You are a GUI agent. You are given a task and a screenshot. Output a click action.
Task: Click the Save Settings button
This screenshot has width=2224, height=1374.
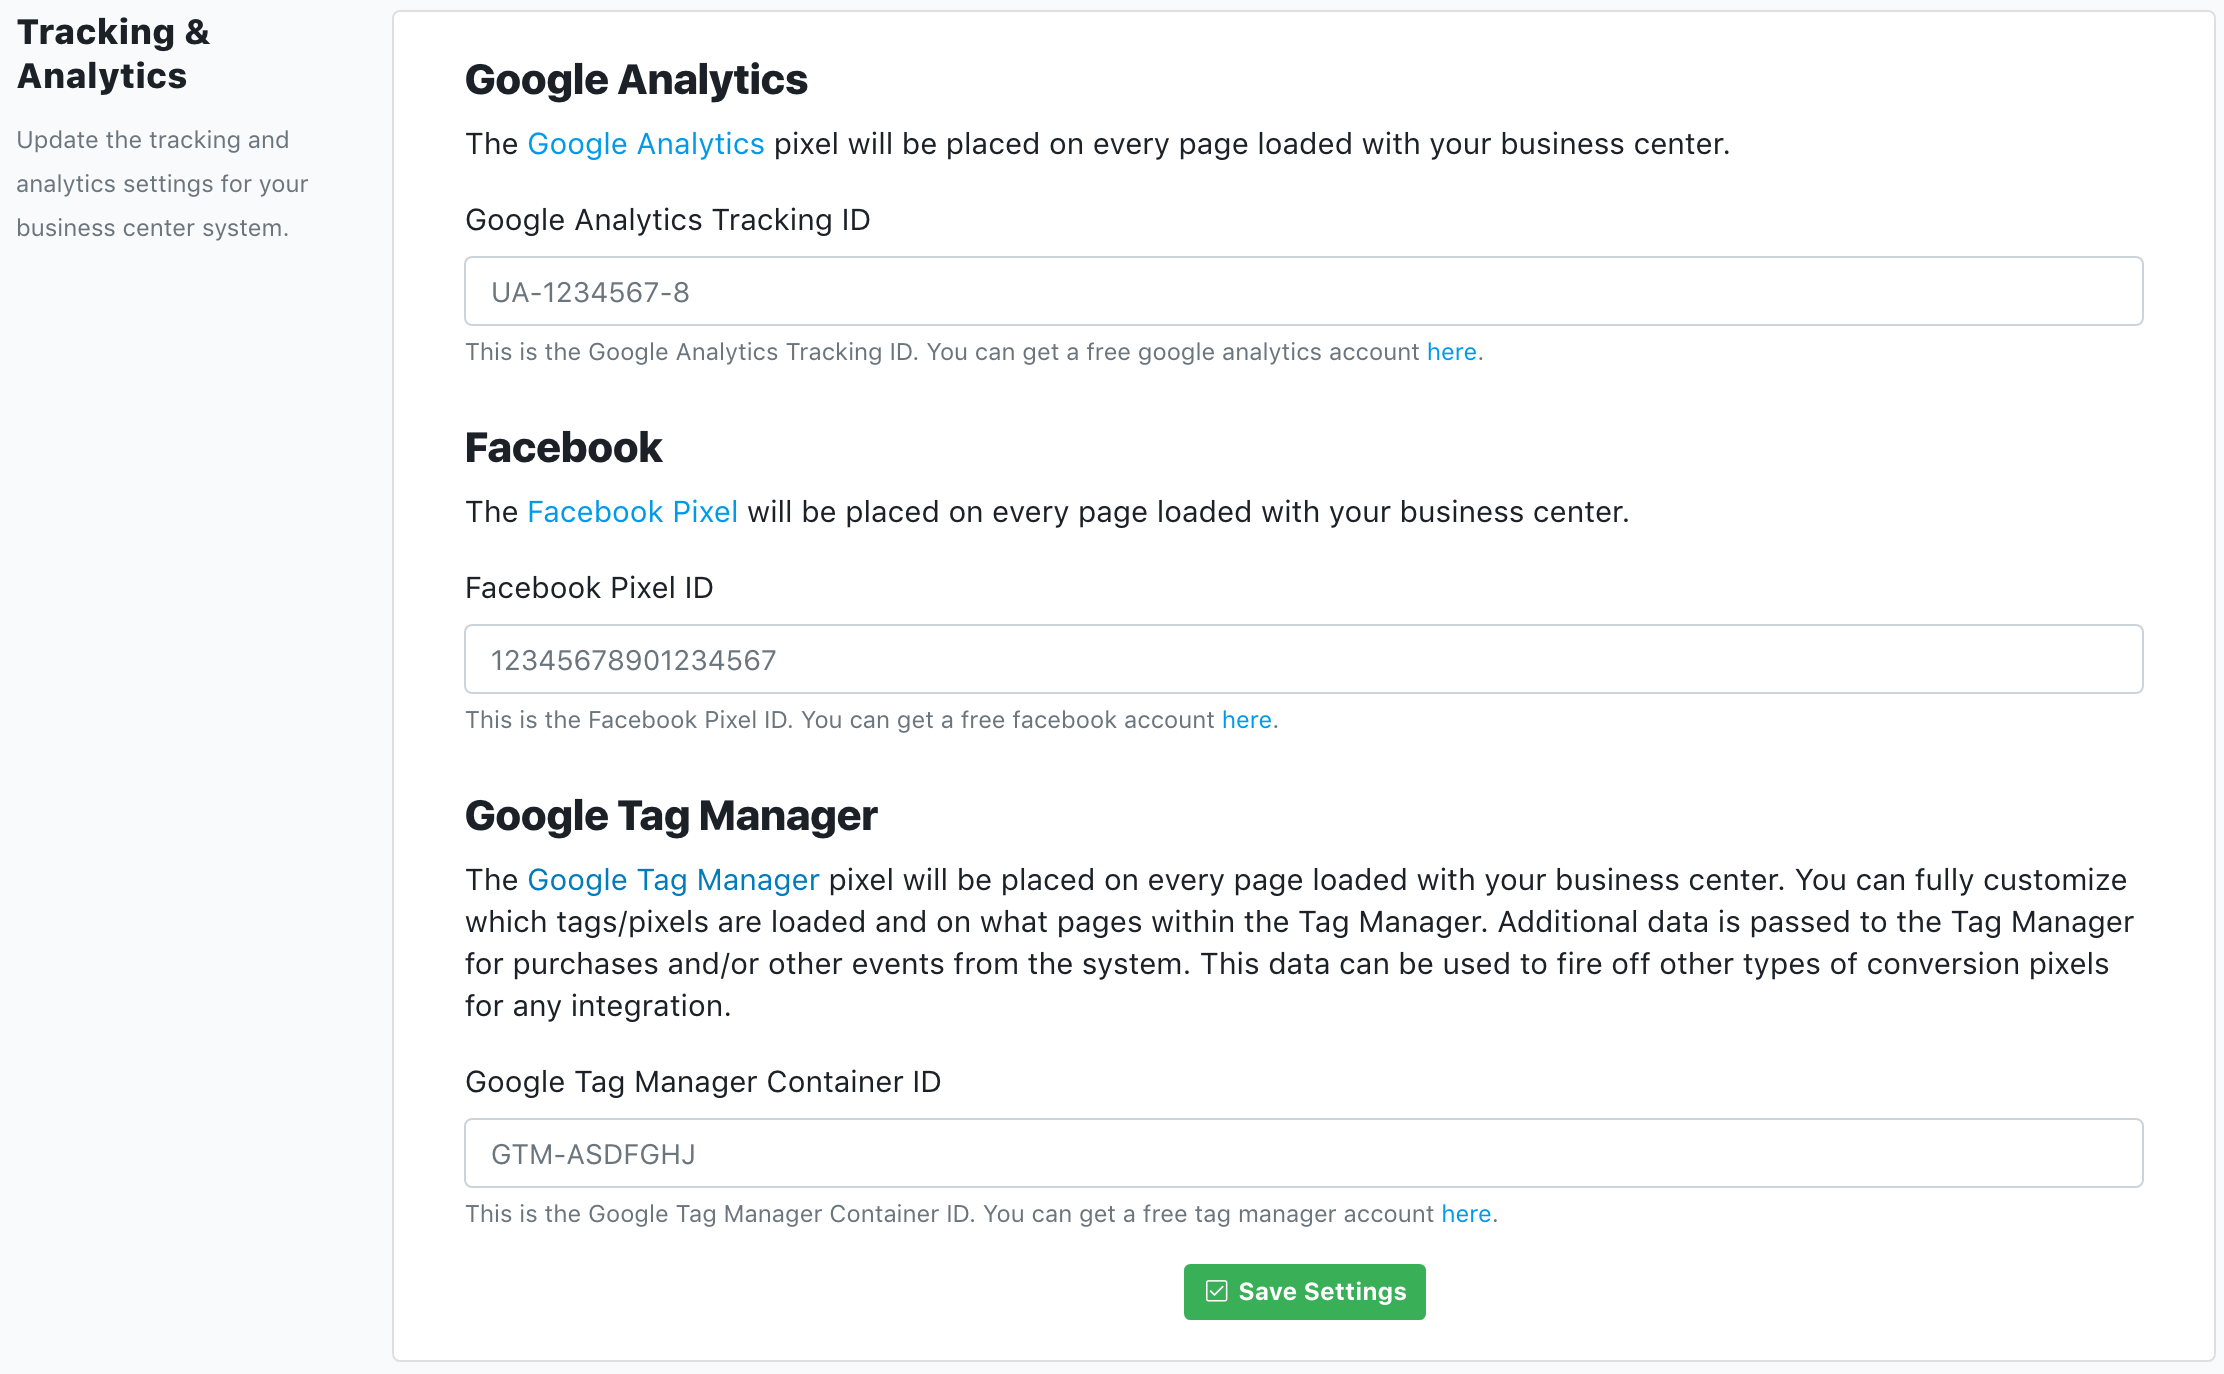1304,1291
